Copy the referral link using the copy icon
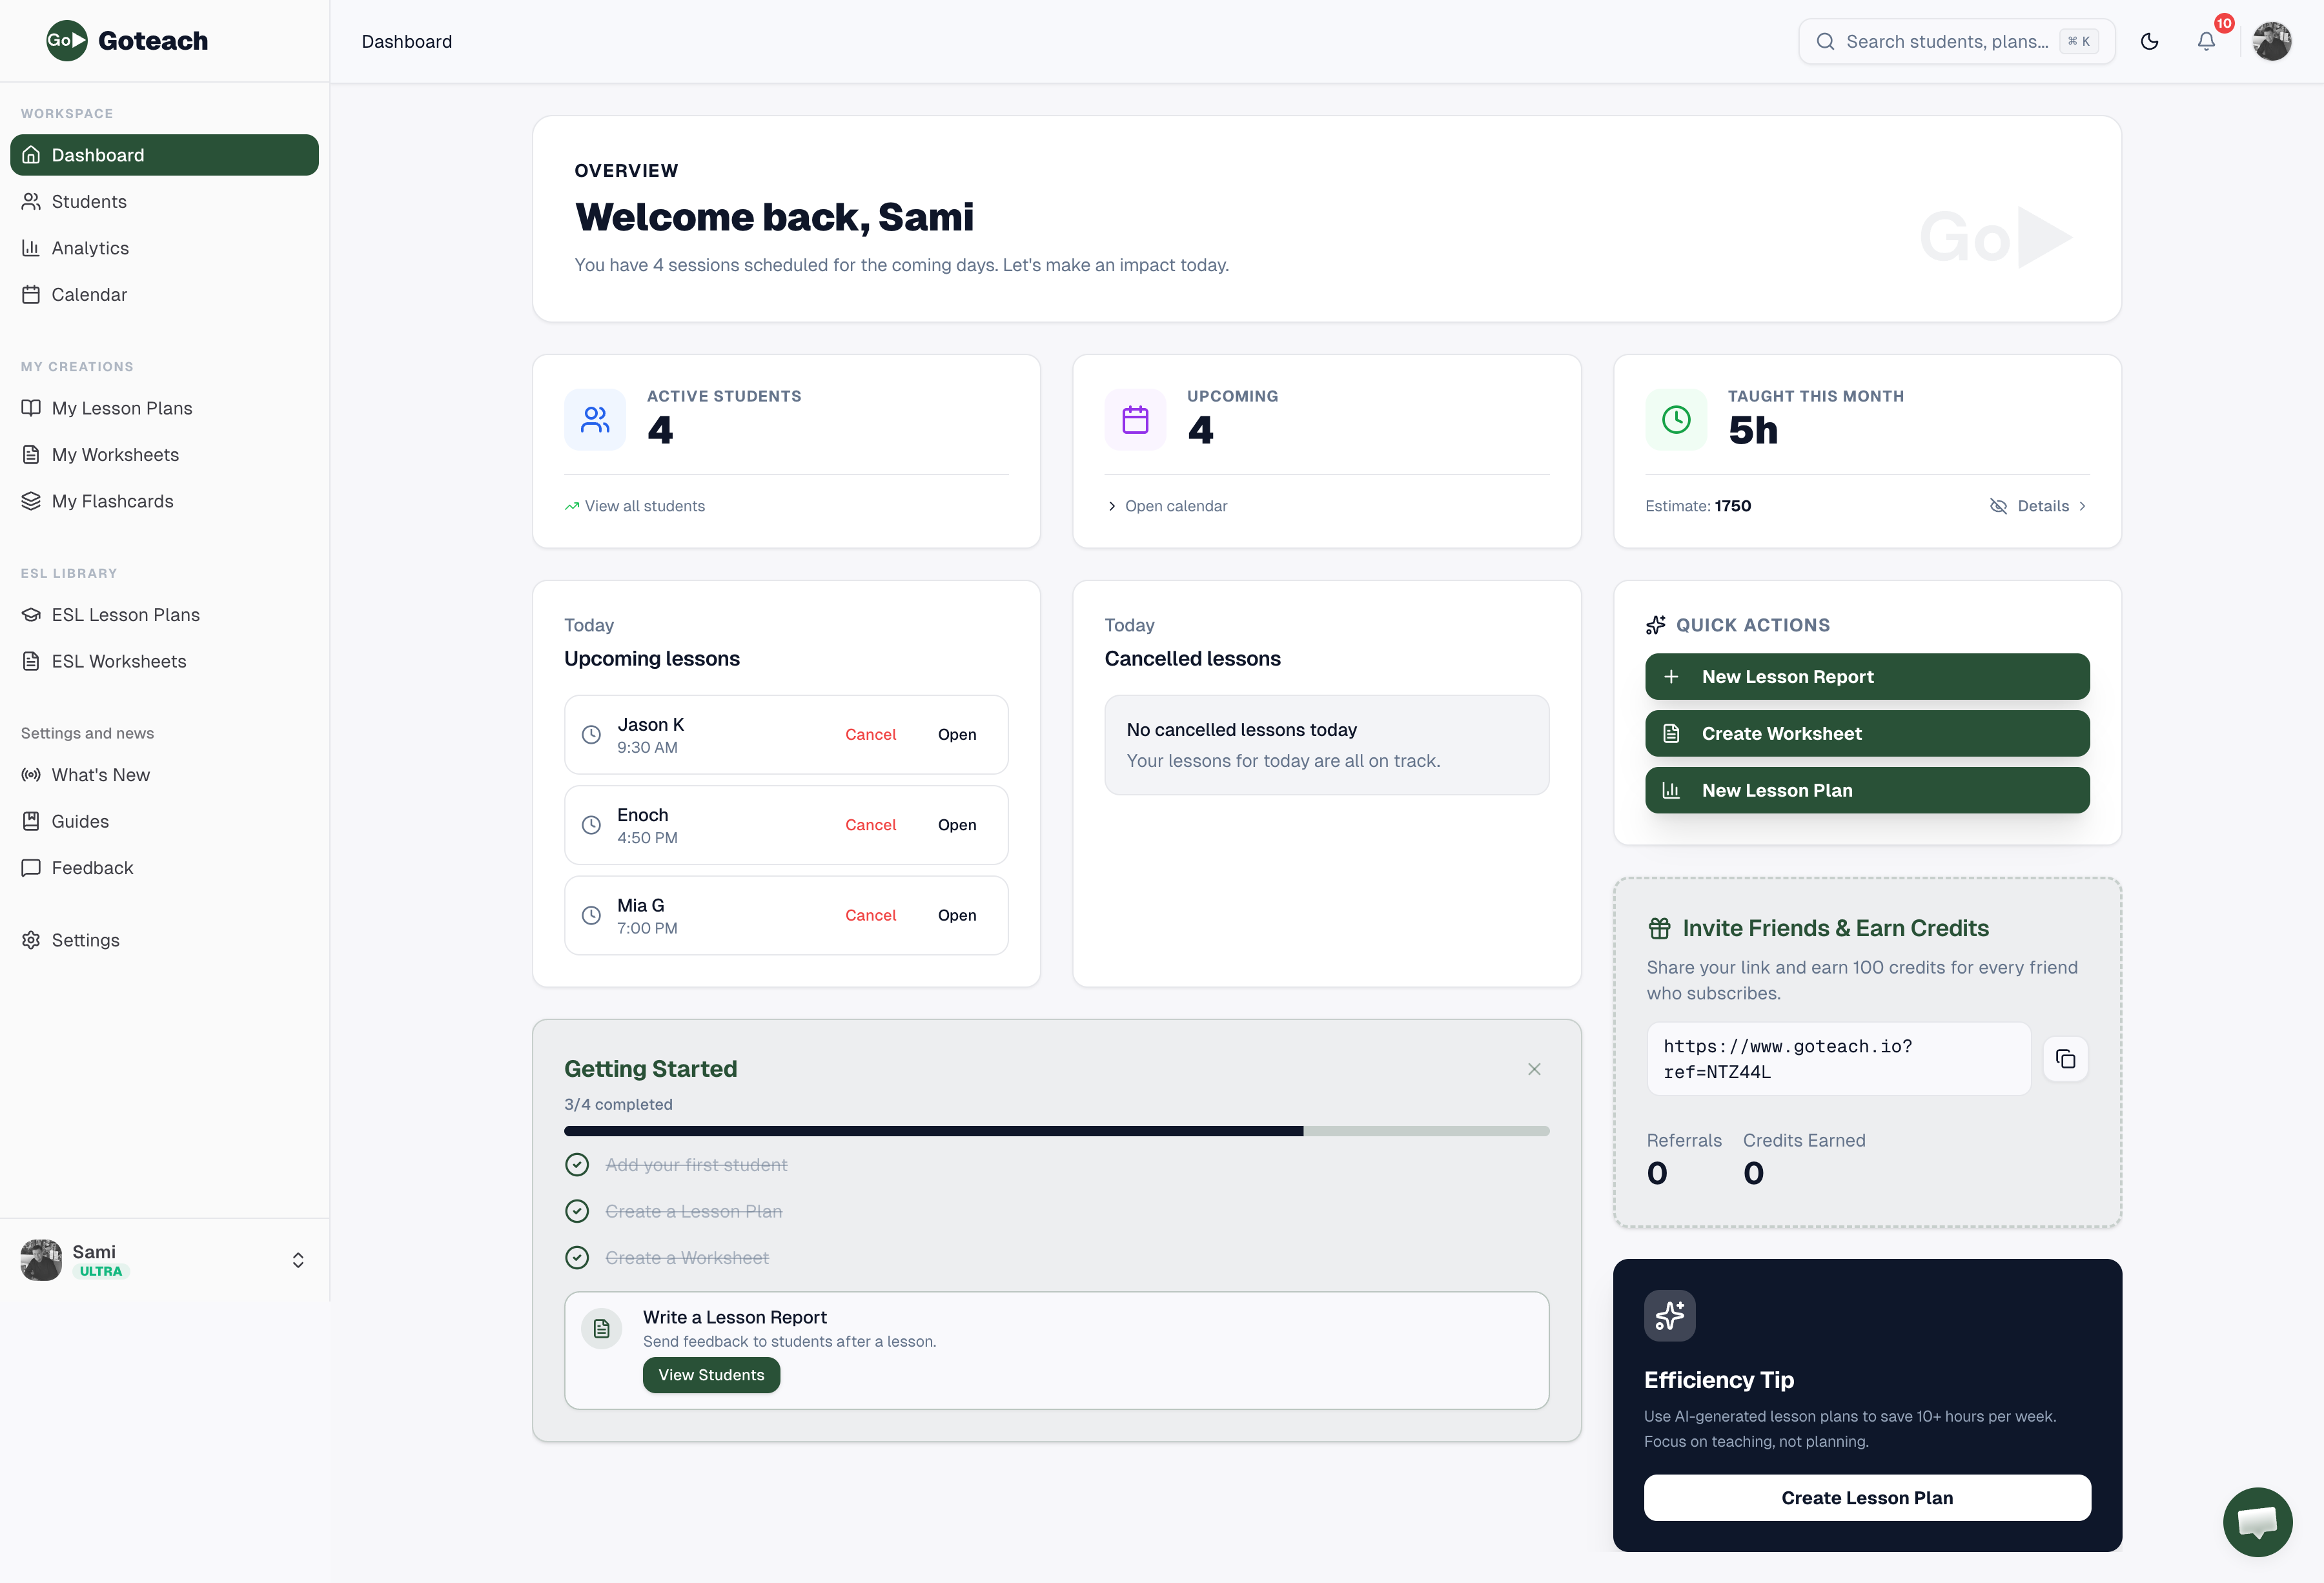 pos(2066,1059)
